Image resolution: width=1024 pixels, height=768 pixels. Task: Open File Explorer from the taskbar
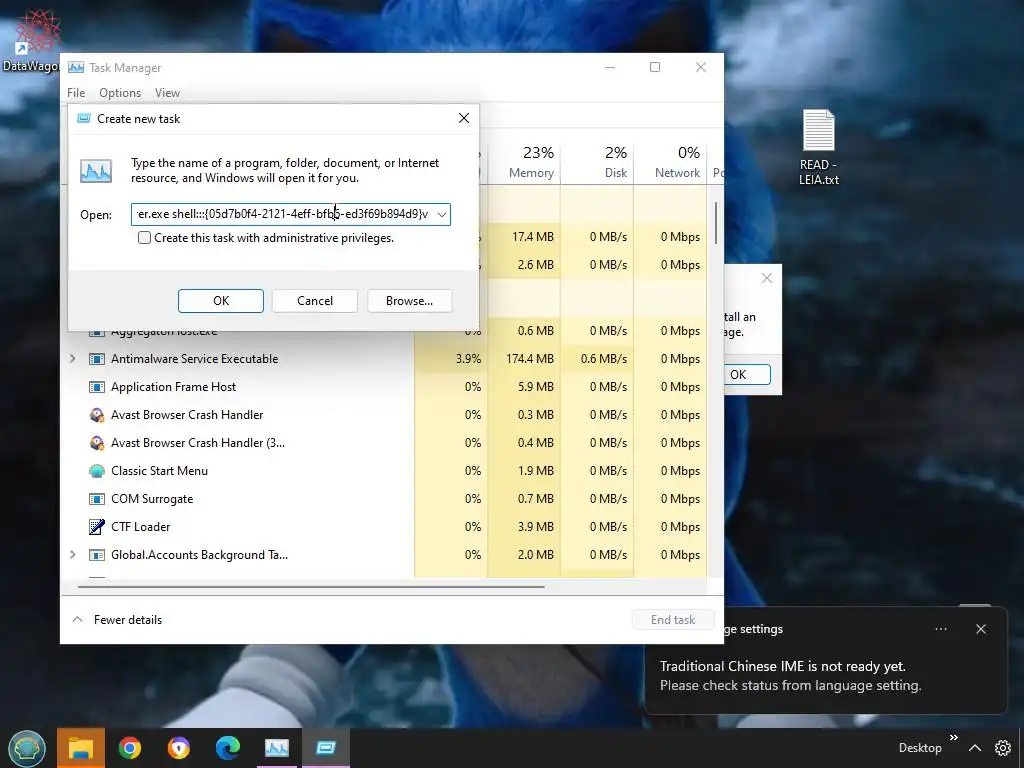[81, 748]
